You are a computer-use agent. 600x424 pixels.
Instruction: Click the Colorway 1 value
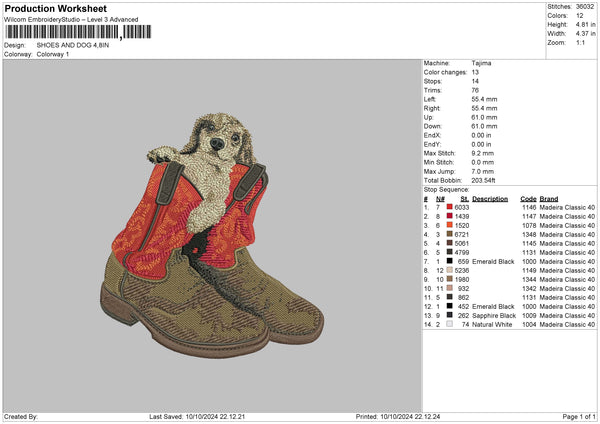point(52,53)
